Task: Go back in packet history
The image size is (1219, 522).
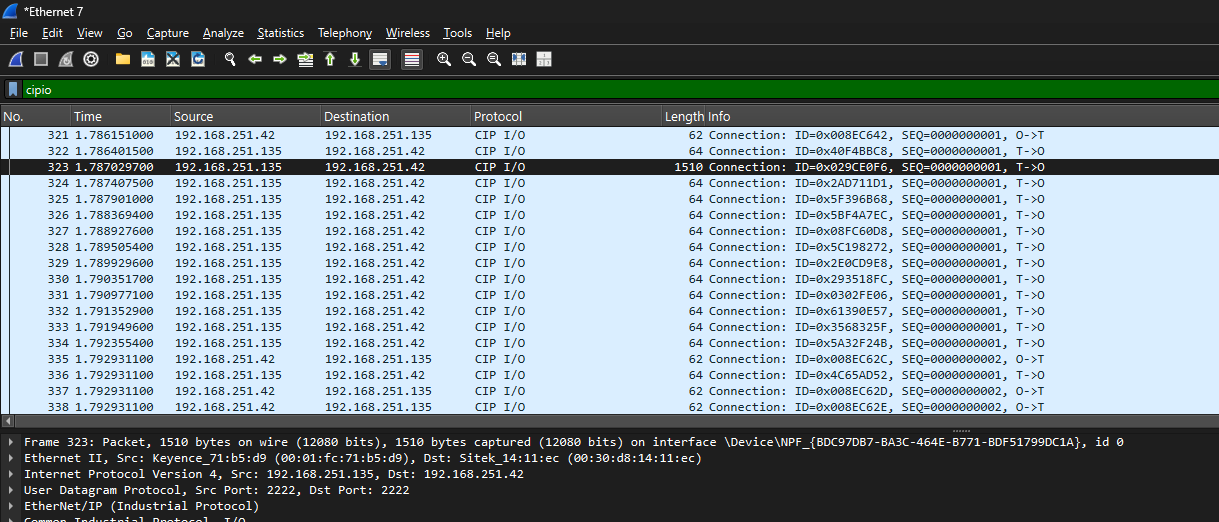Action: coord(255,59)
